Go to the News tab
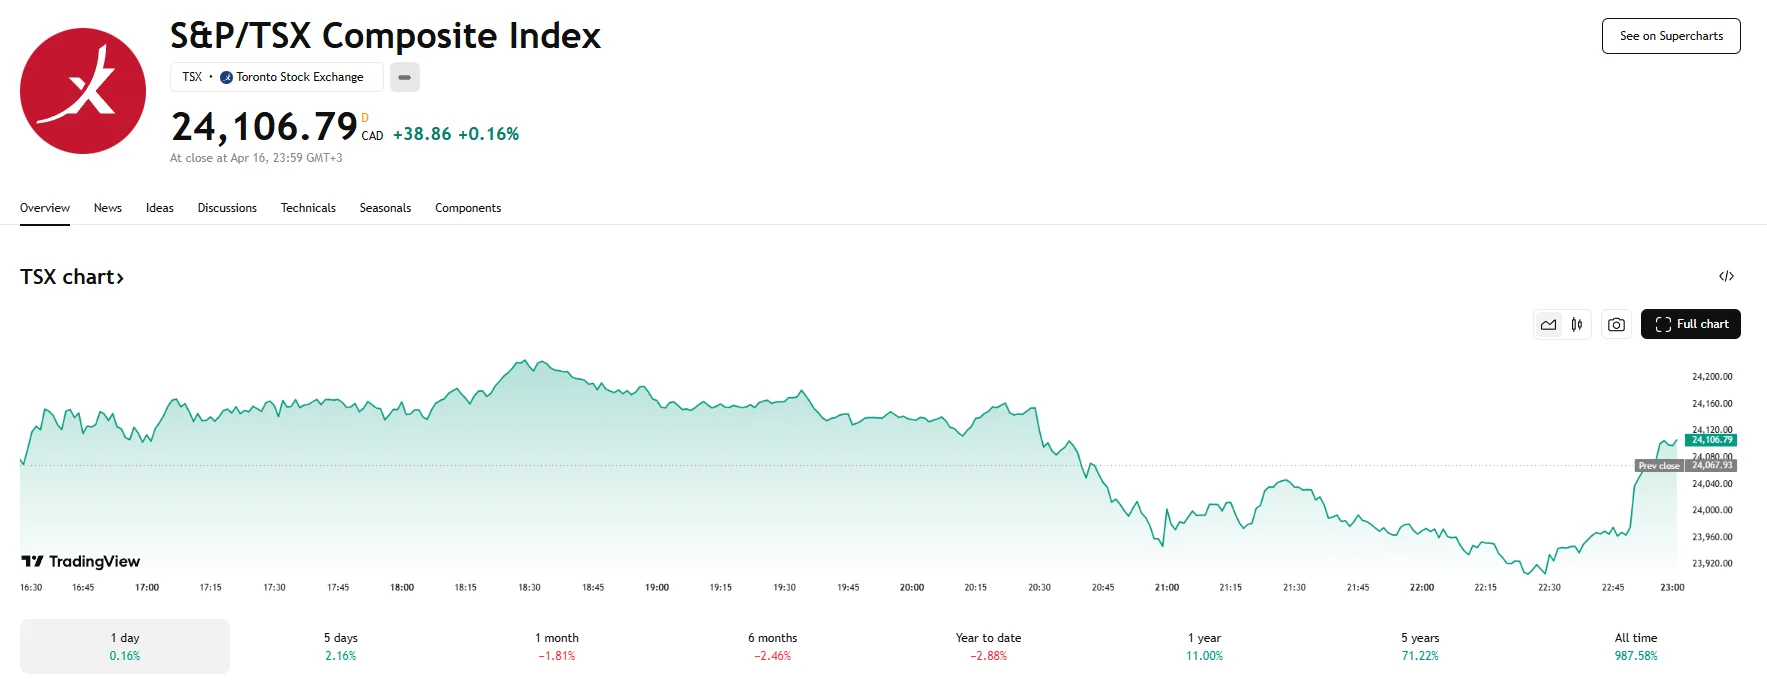 (108, 208)
